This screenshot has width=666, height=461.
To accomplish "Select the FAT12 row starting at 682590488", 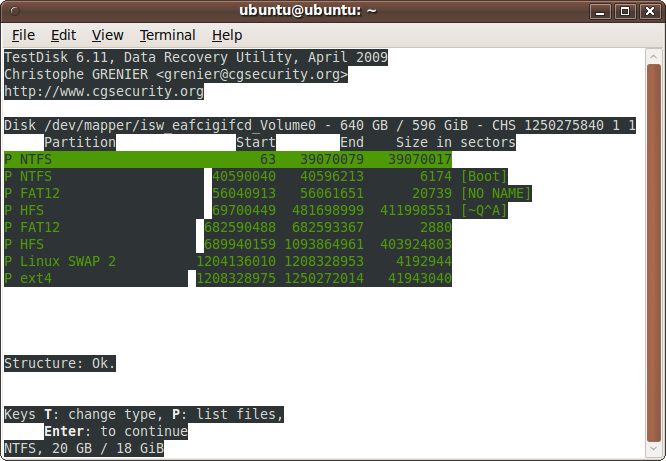I will 228,227.
